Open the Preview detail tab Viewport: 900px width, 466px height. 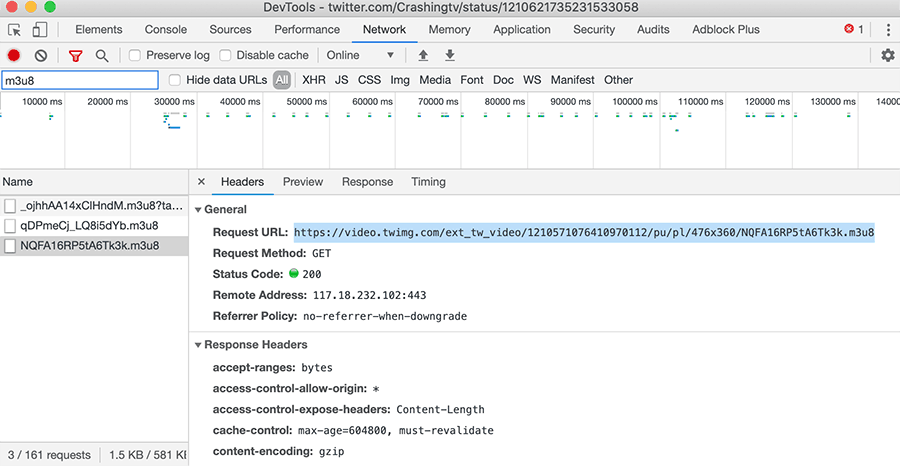point(303,182)
